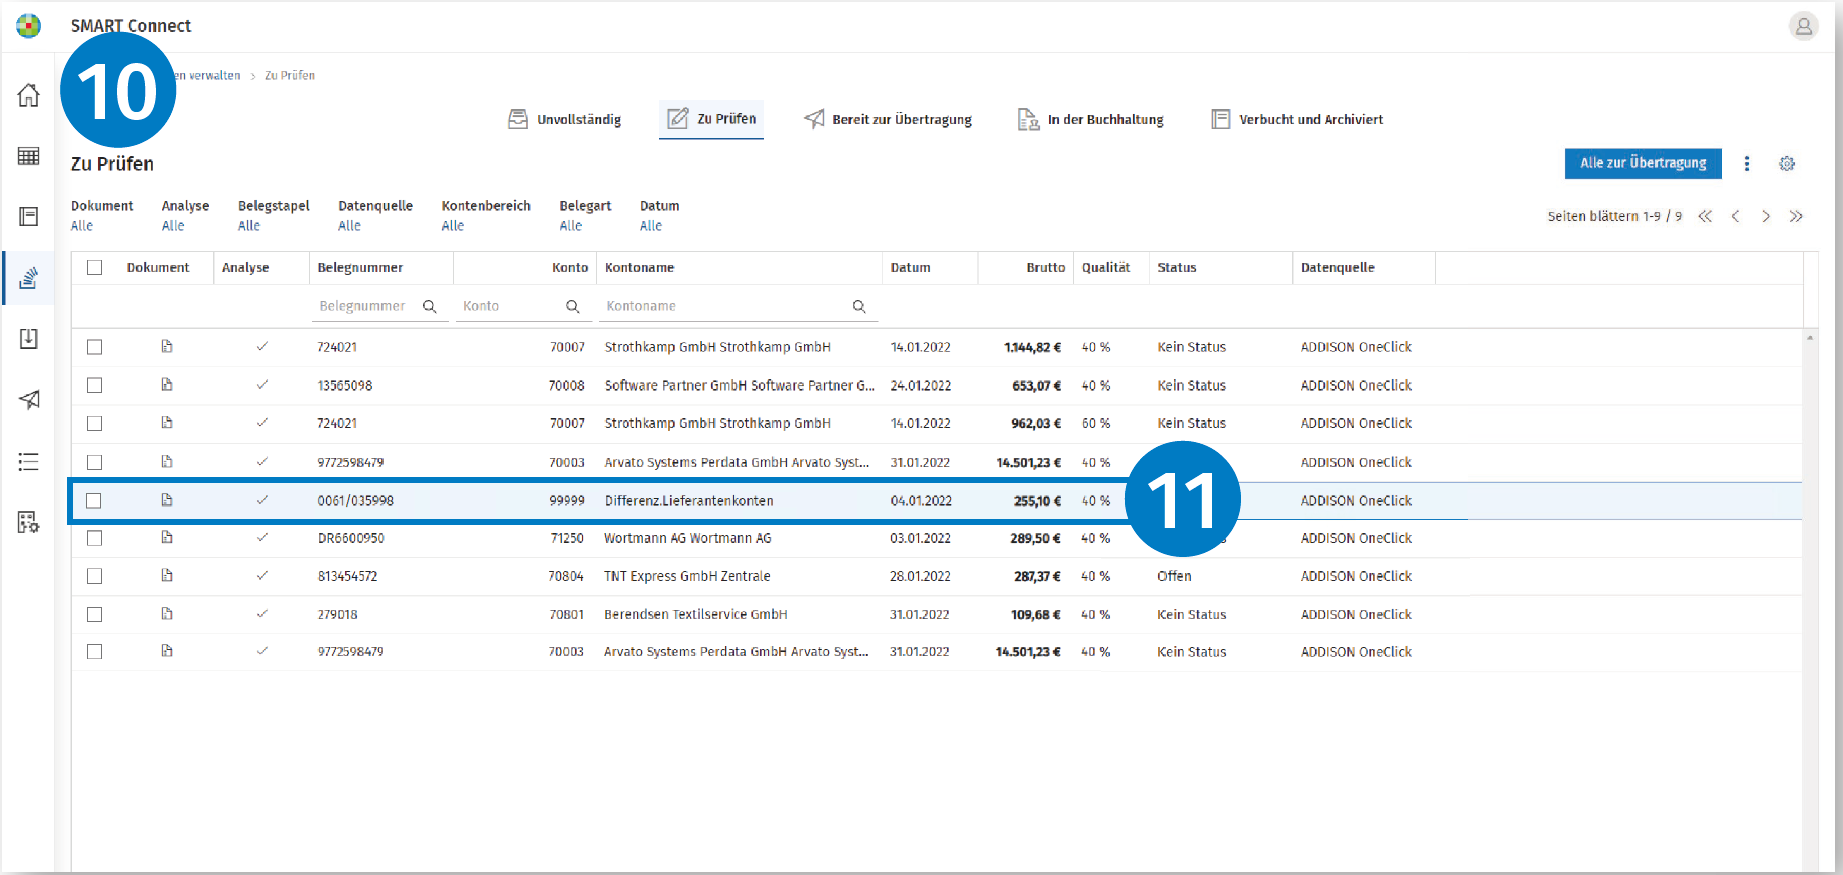This screenshot has height=875, width=1843.
Task: Sort by the Status column header
Action: pos(1177,268)
